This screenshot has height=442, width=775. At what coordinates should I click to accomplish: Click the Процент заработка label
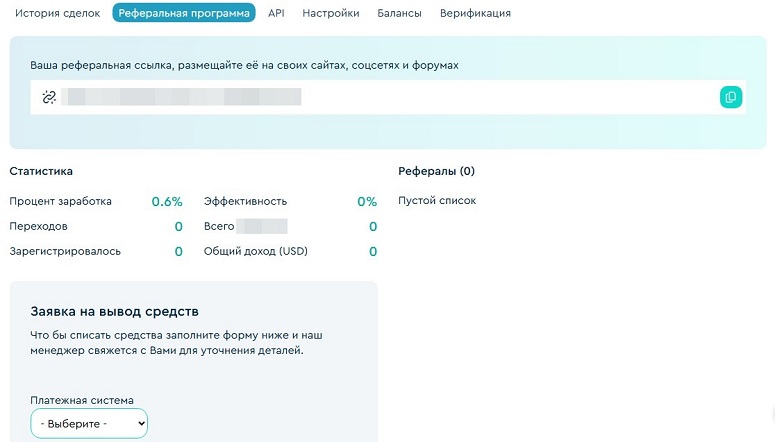pyautogui.click(x=60, y=201)
